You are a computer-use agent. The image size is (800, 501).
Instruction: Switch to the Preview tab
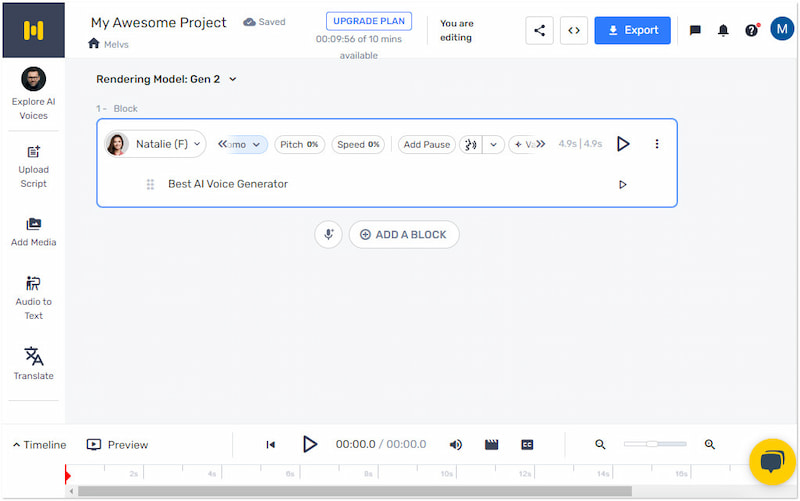coord(117,445)
